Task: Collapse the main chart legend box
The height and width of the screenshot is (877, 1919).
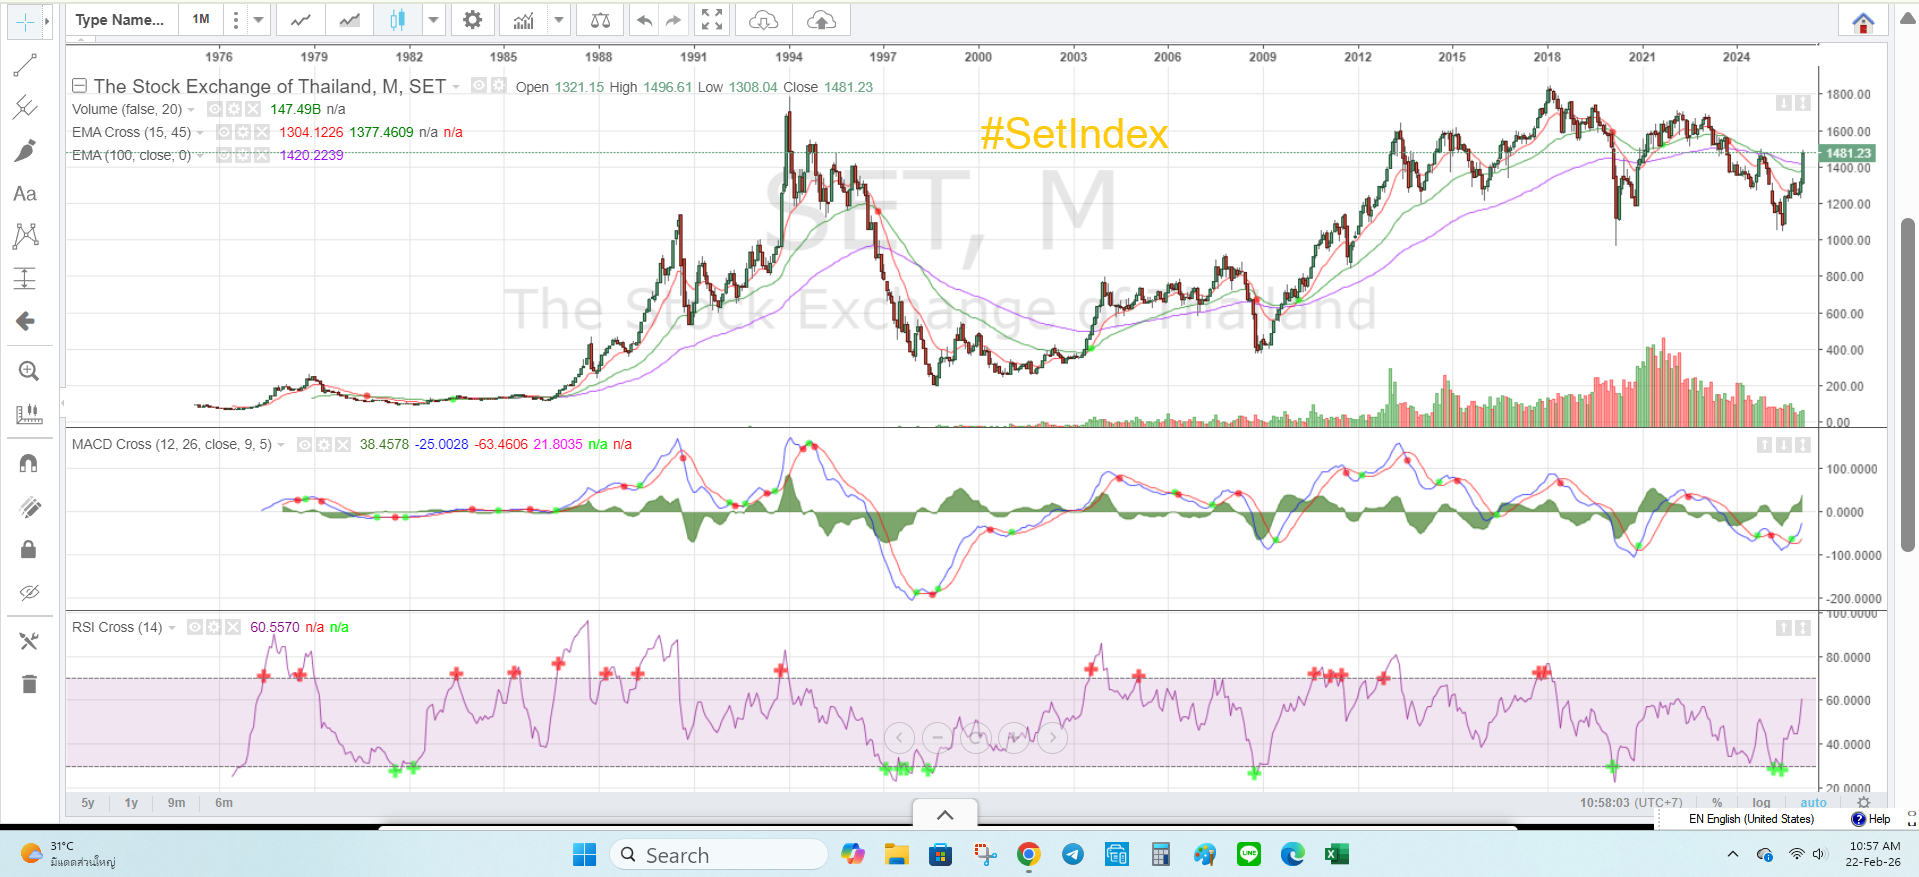Action: 80,86
